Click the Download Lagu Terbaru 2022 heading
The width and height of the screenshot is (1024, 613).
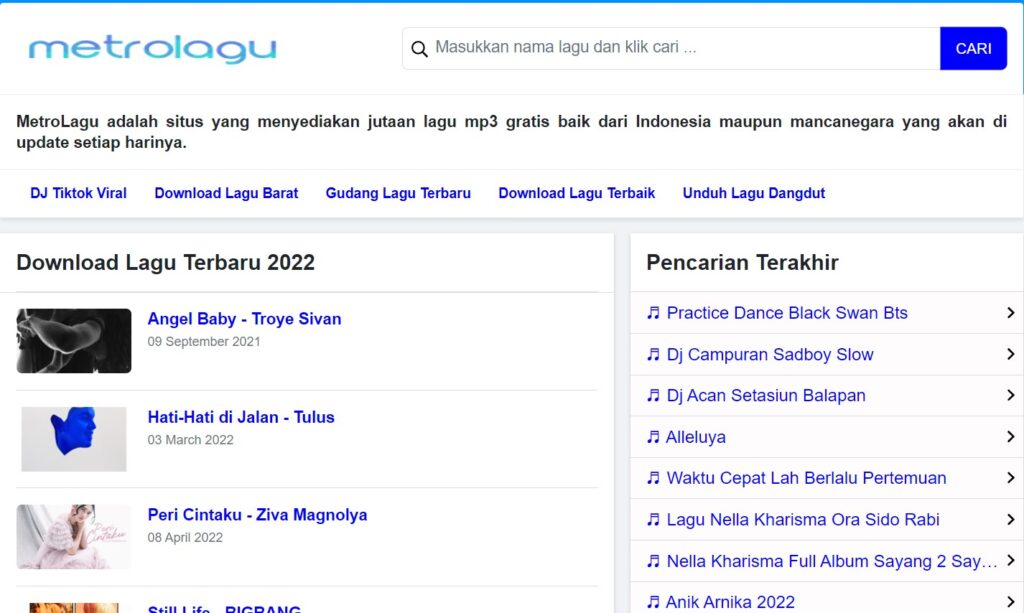(165, 262)
